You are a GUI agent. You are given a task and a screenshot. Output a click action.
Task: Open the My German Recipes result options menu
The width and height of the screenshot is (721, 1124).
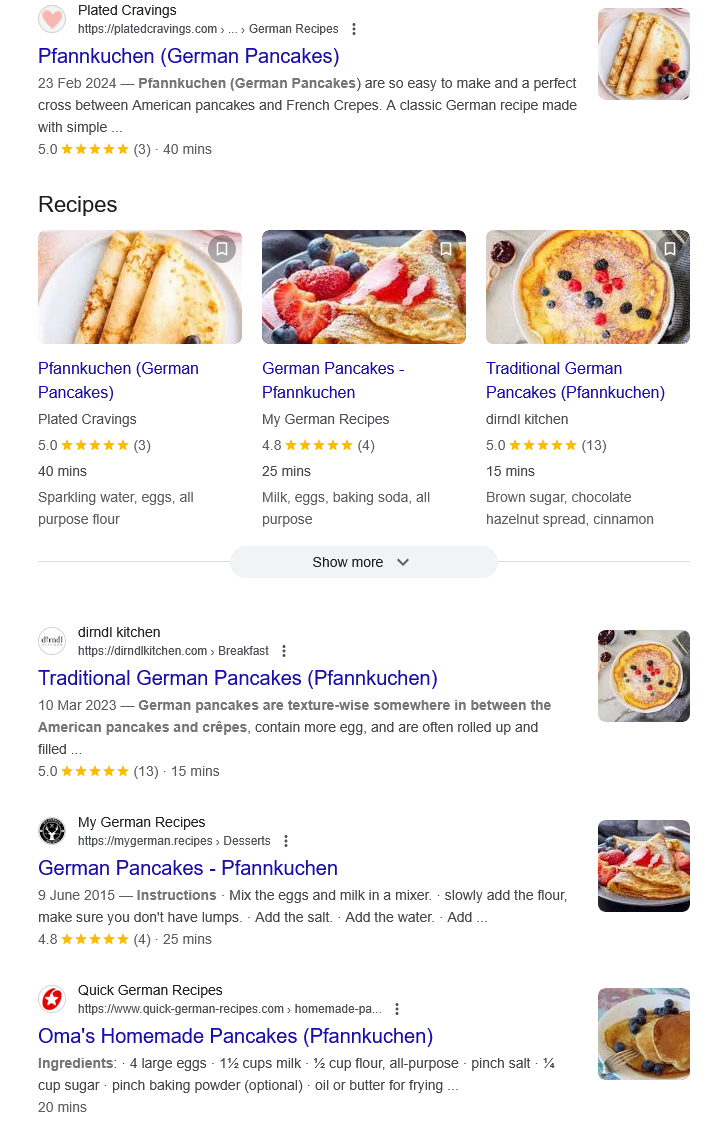tap(286, 841)
